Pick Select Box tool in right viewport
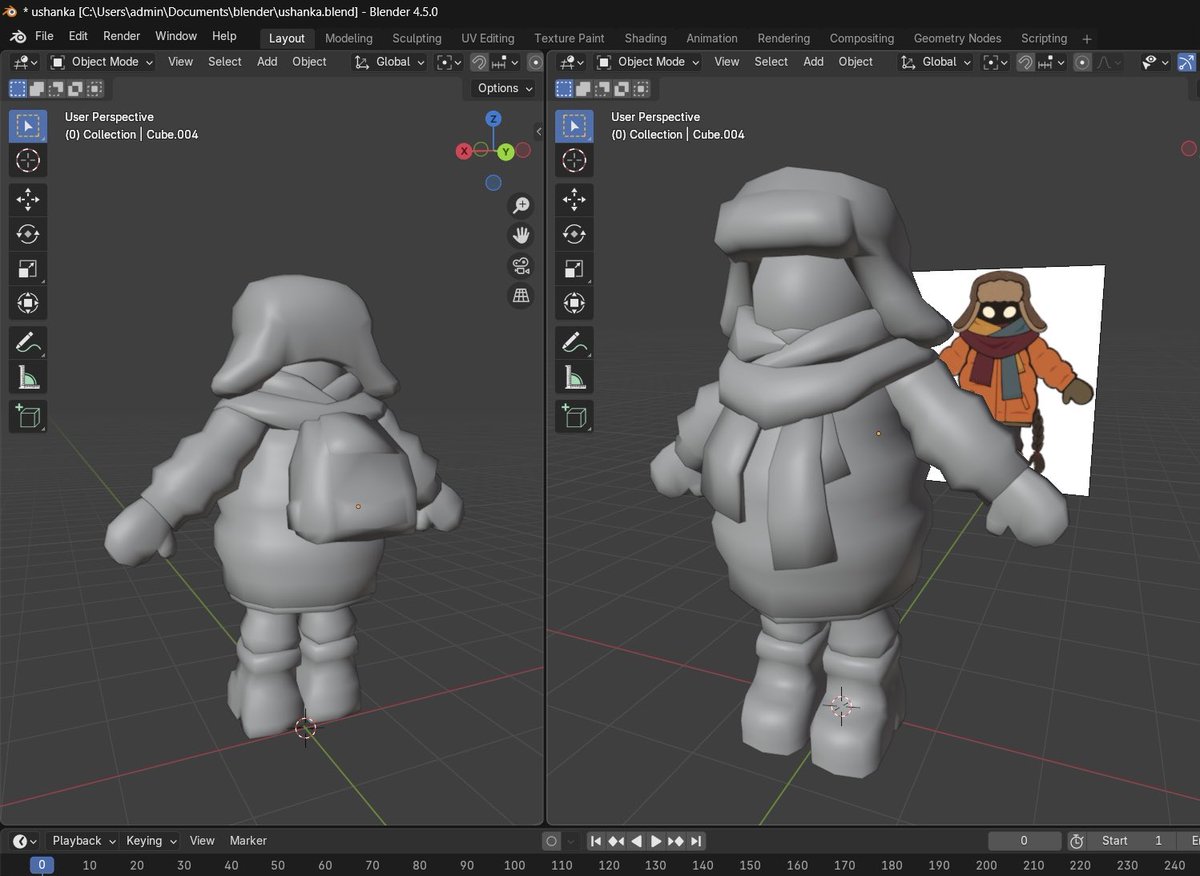The height and width of the screenshot is (876, 1200). [574, 126]
